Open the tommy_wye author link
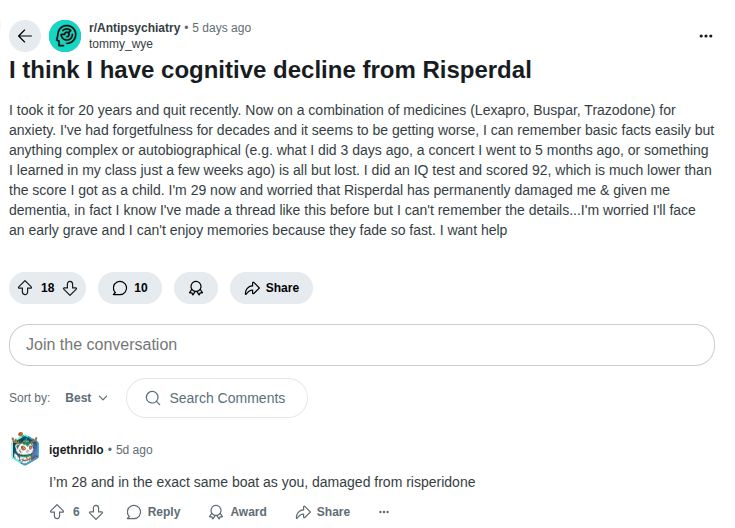Image resolution: width=735 pixels, height=528 pixels. point(120,44)
